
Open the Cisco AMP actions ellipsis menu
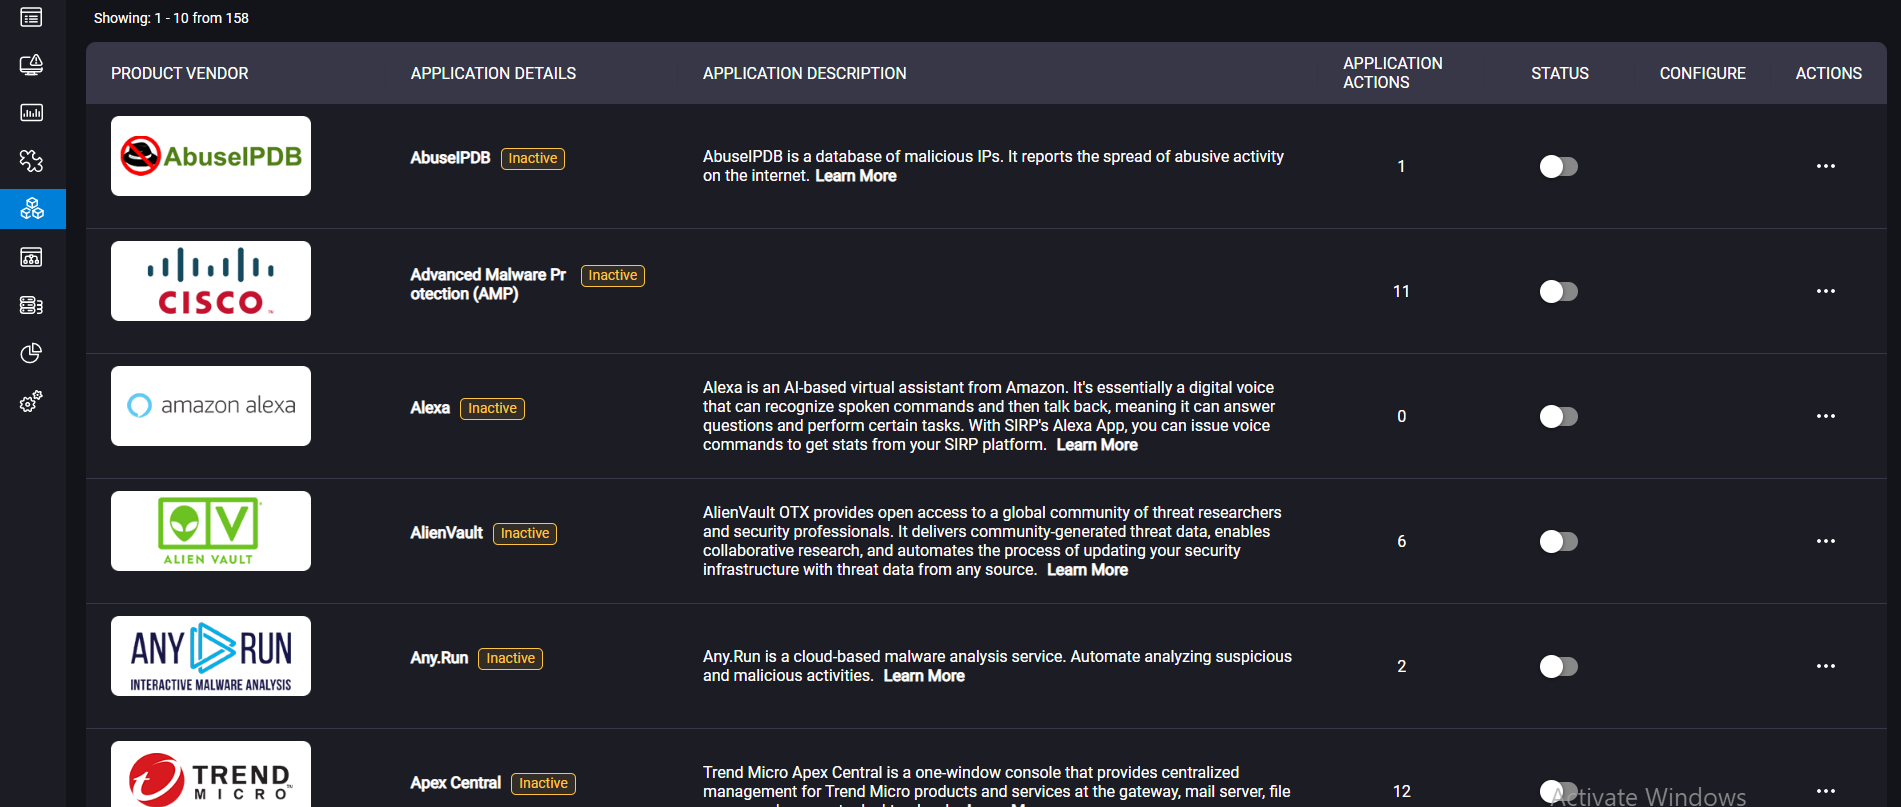[x=1826, y=291]
